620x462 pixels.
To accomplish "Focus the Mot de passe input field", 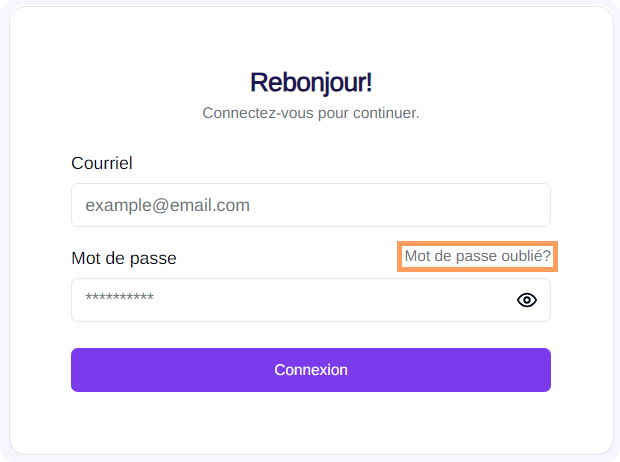I will (290, 300).
